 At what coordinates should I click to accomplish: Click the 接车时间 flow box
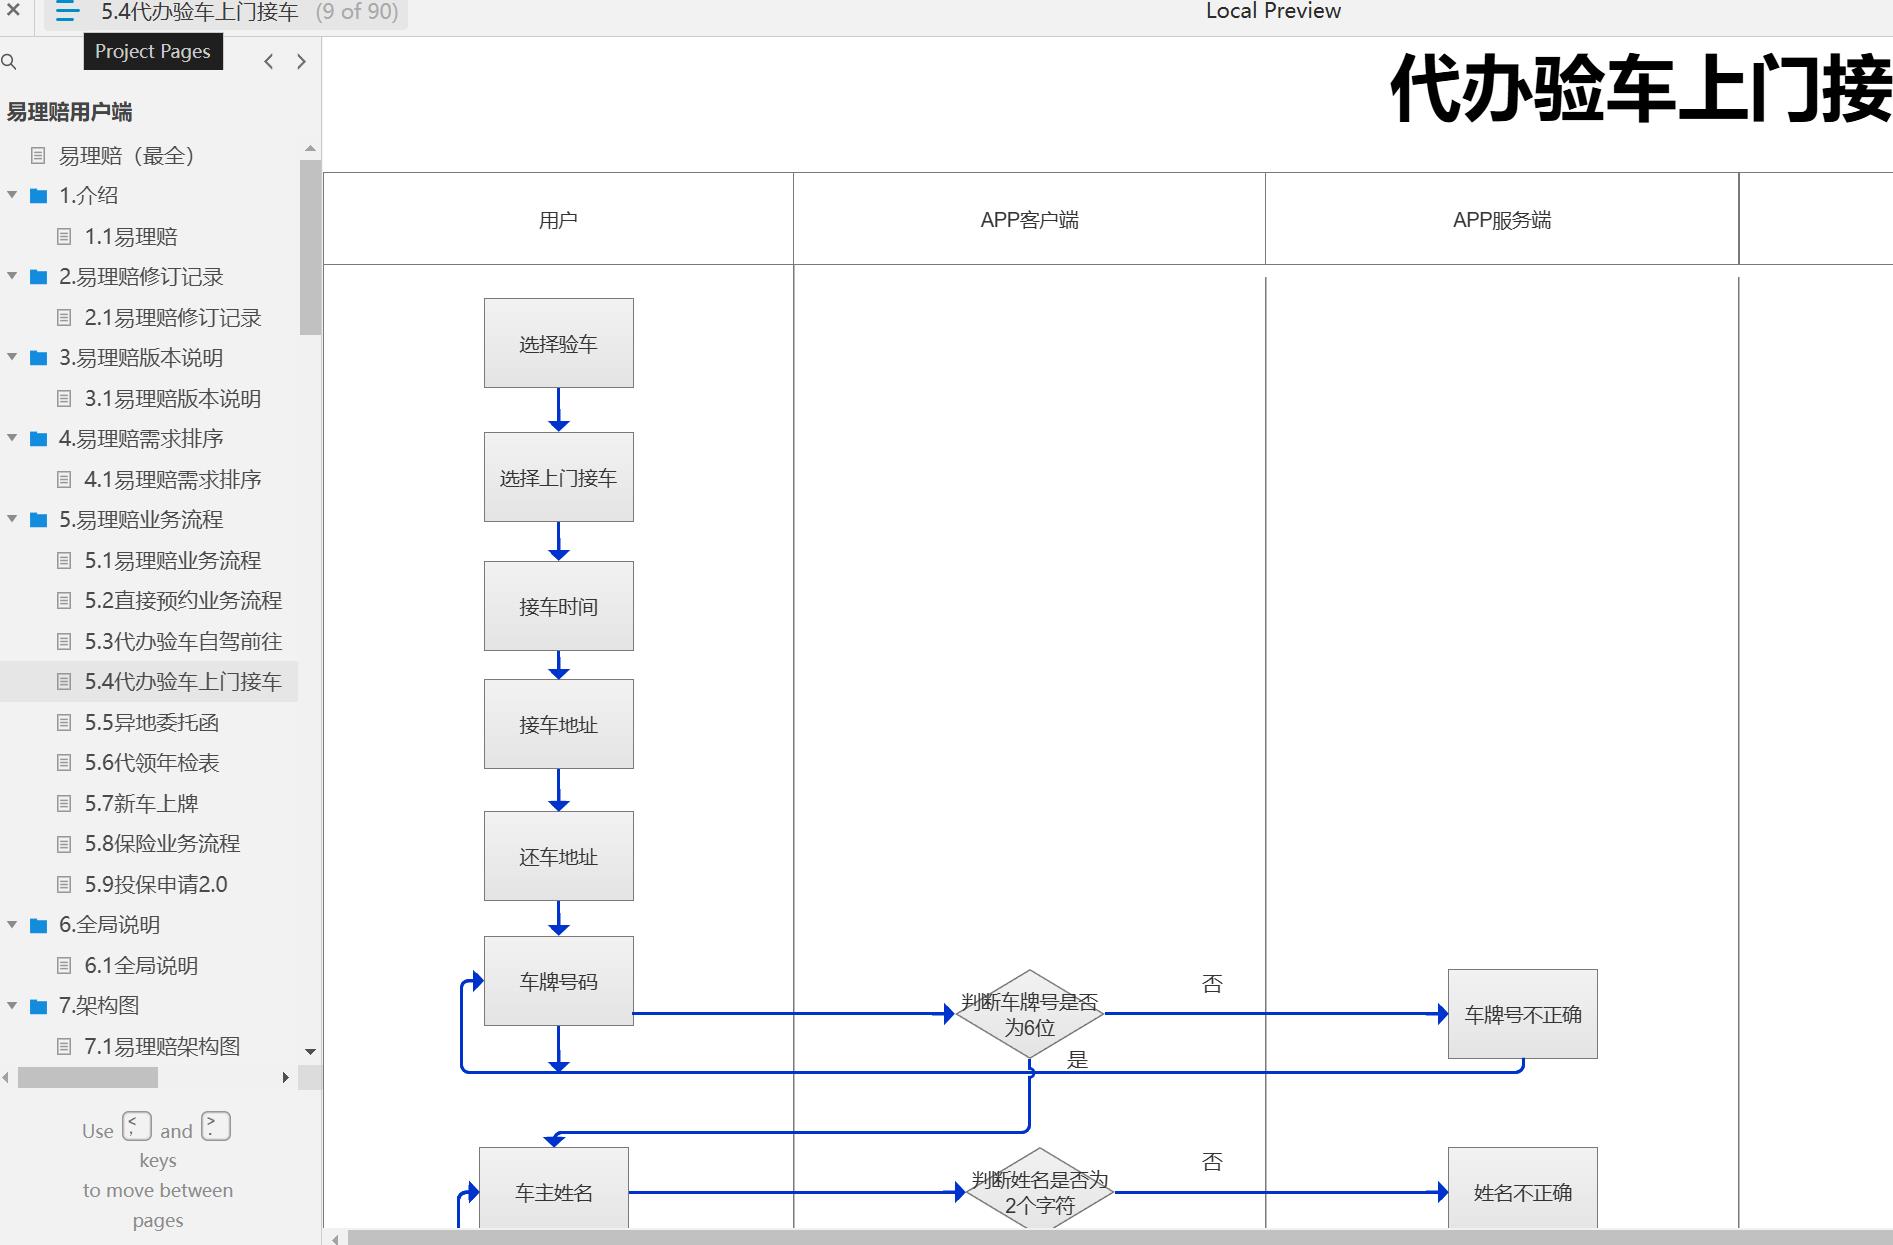tap(558, 606)
